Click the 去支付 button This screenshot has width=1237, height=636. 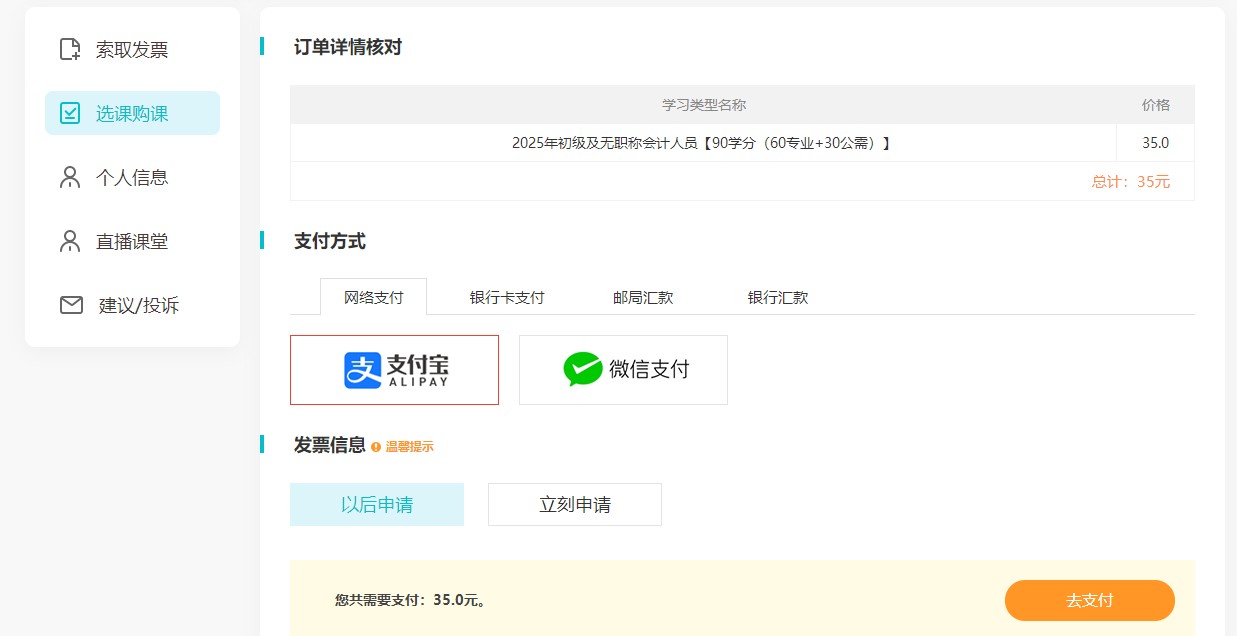(1089, 600)
